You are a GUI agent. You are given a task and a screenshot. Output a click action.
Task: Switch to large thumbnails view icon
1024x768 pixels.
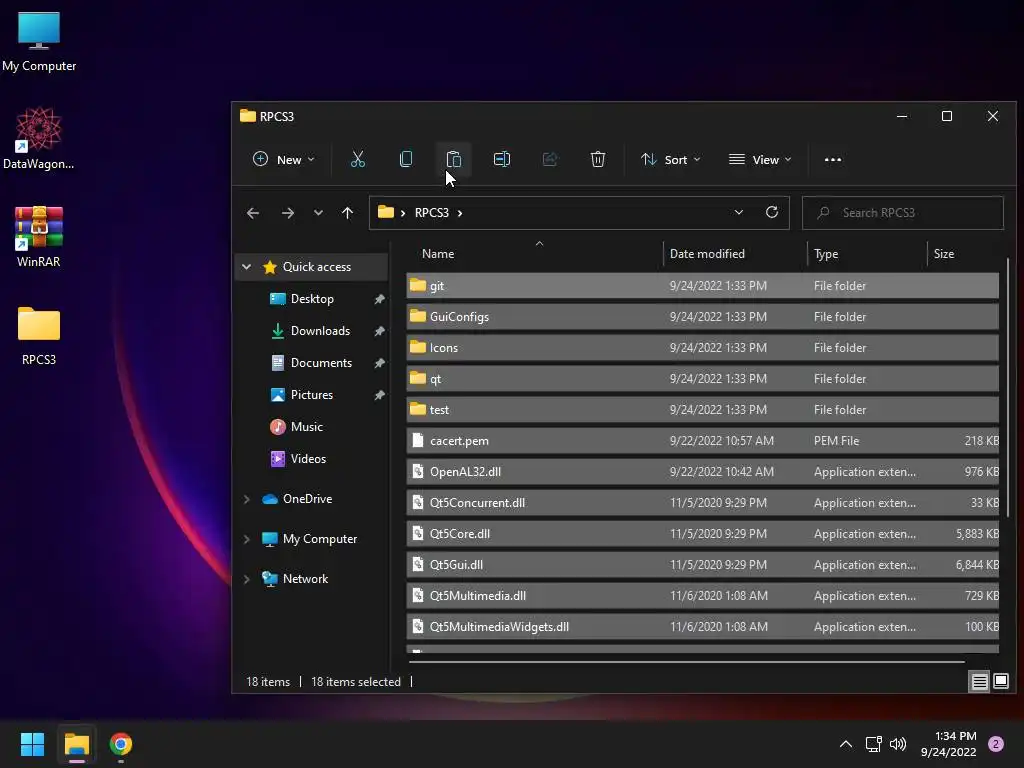pos(1000,682)
